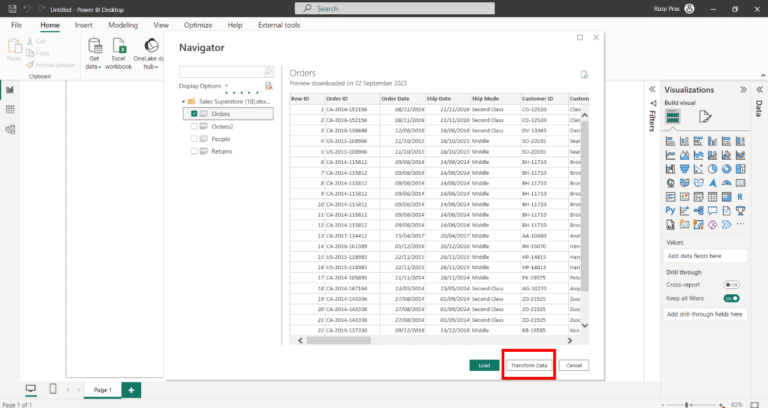The image size is (768, 408).
Task: Switch to the Insert ribbon tab
Action: [84, 25]
